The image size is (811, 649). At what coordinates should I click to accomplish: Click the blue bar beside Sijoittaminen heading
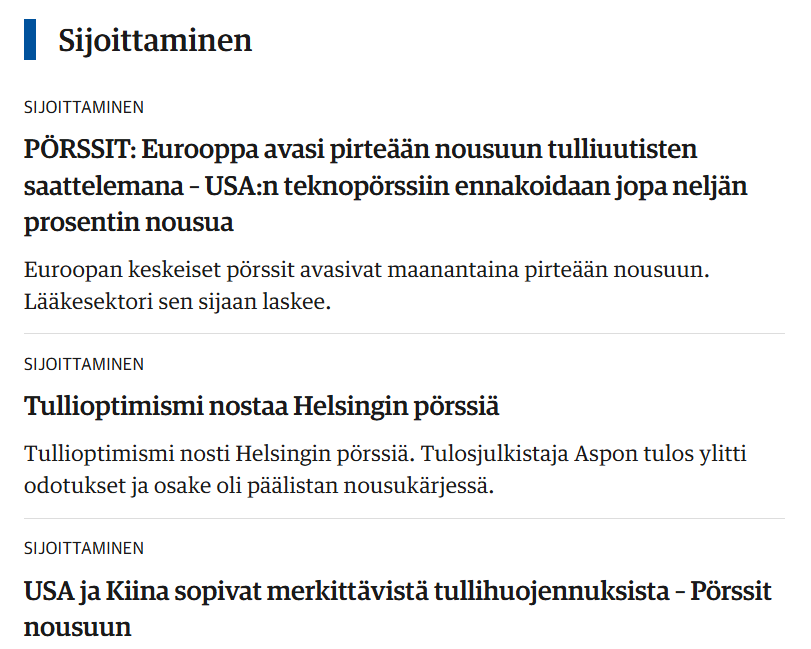point(30,39)
